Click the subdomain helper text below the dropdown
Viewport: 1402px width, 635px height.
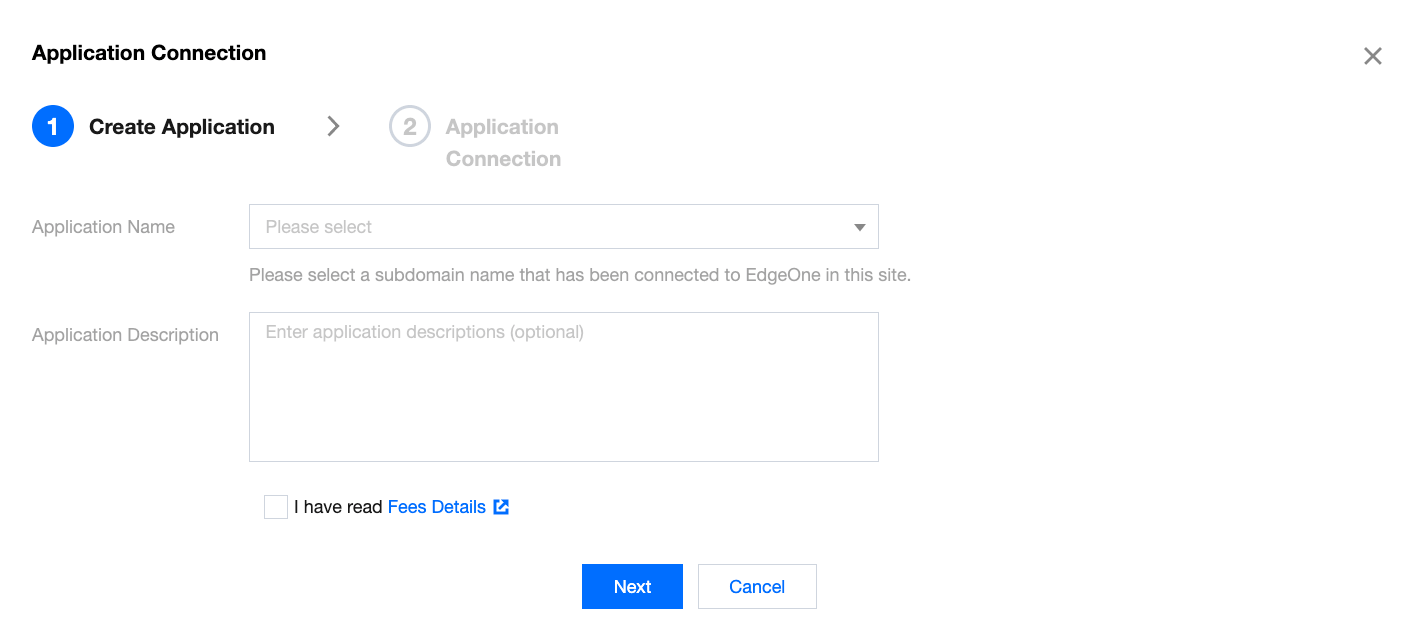click(x=580, y=275)
